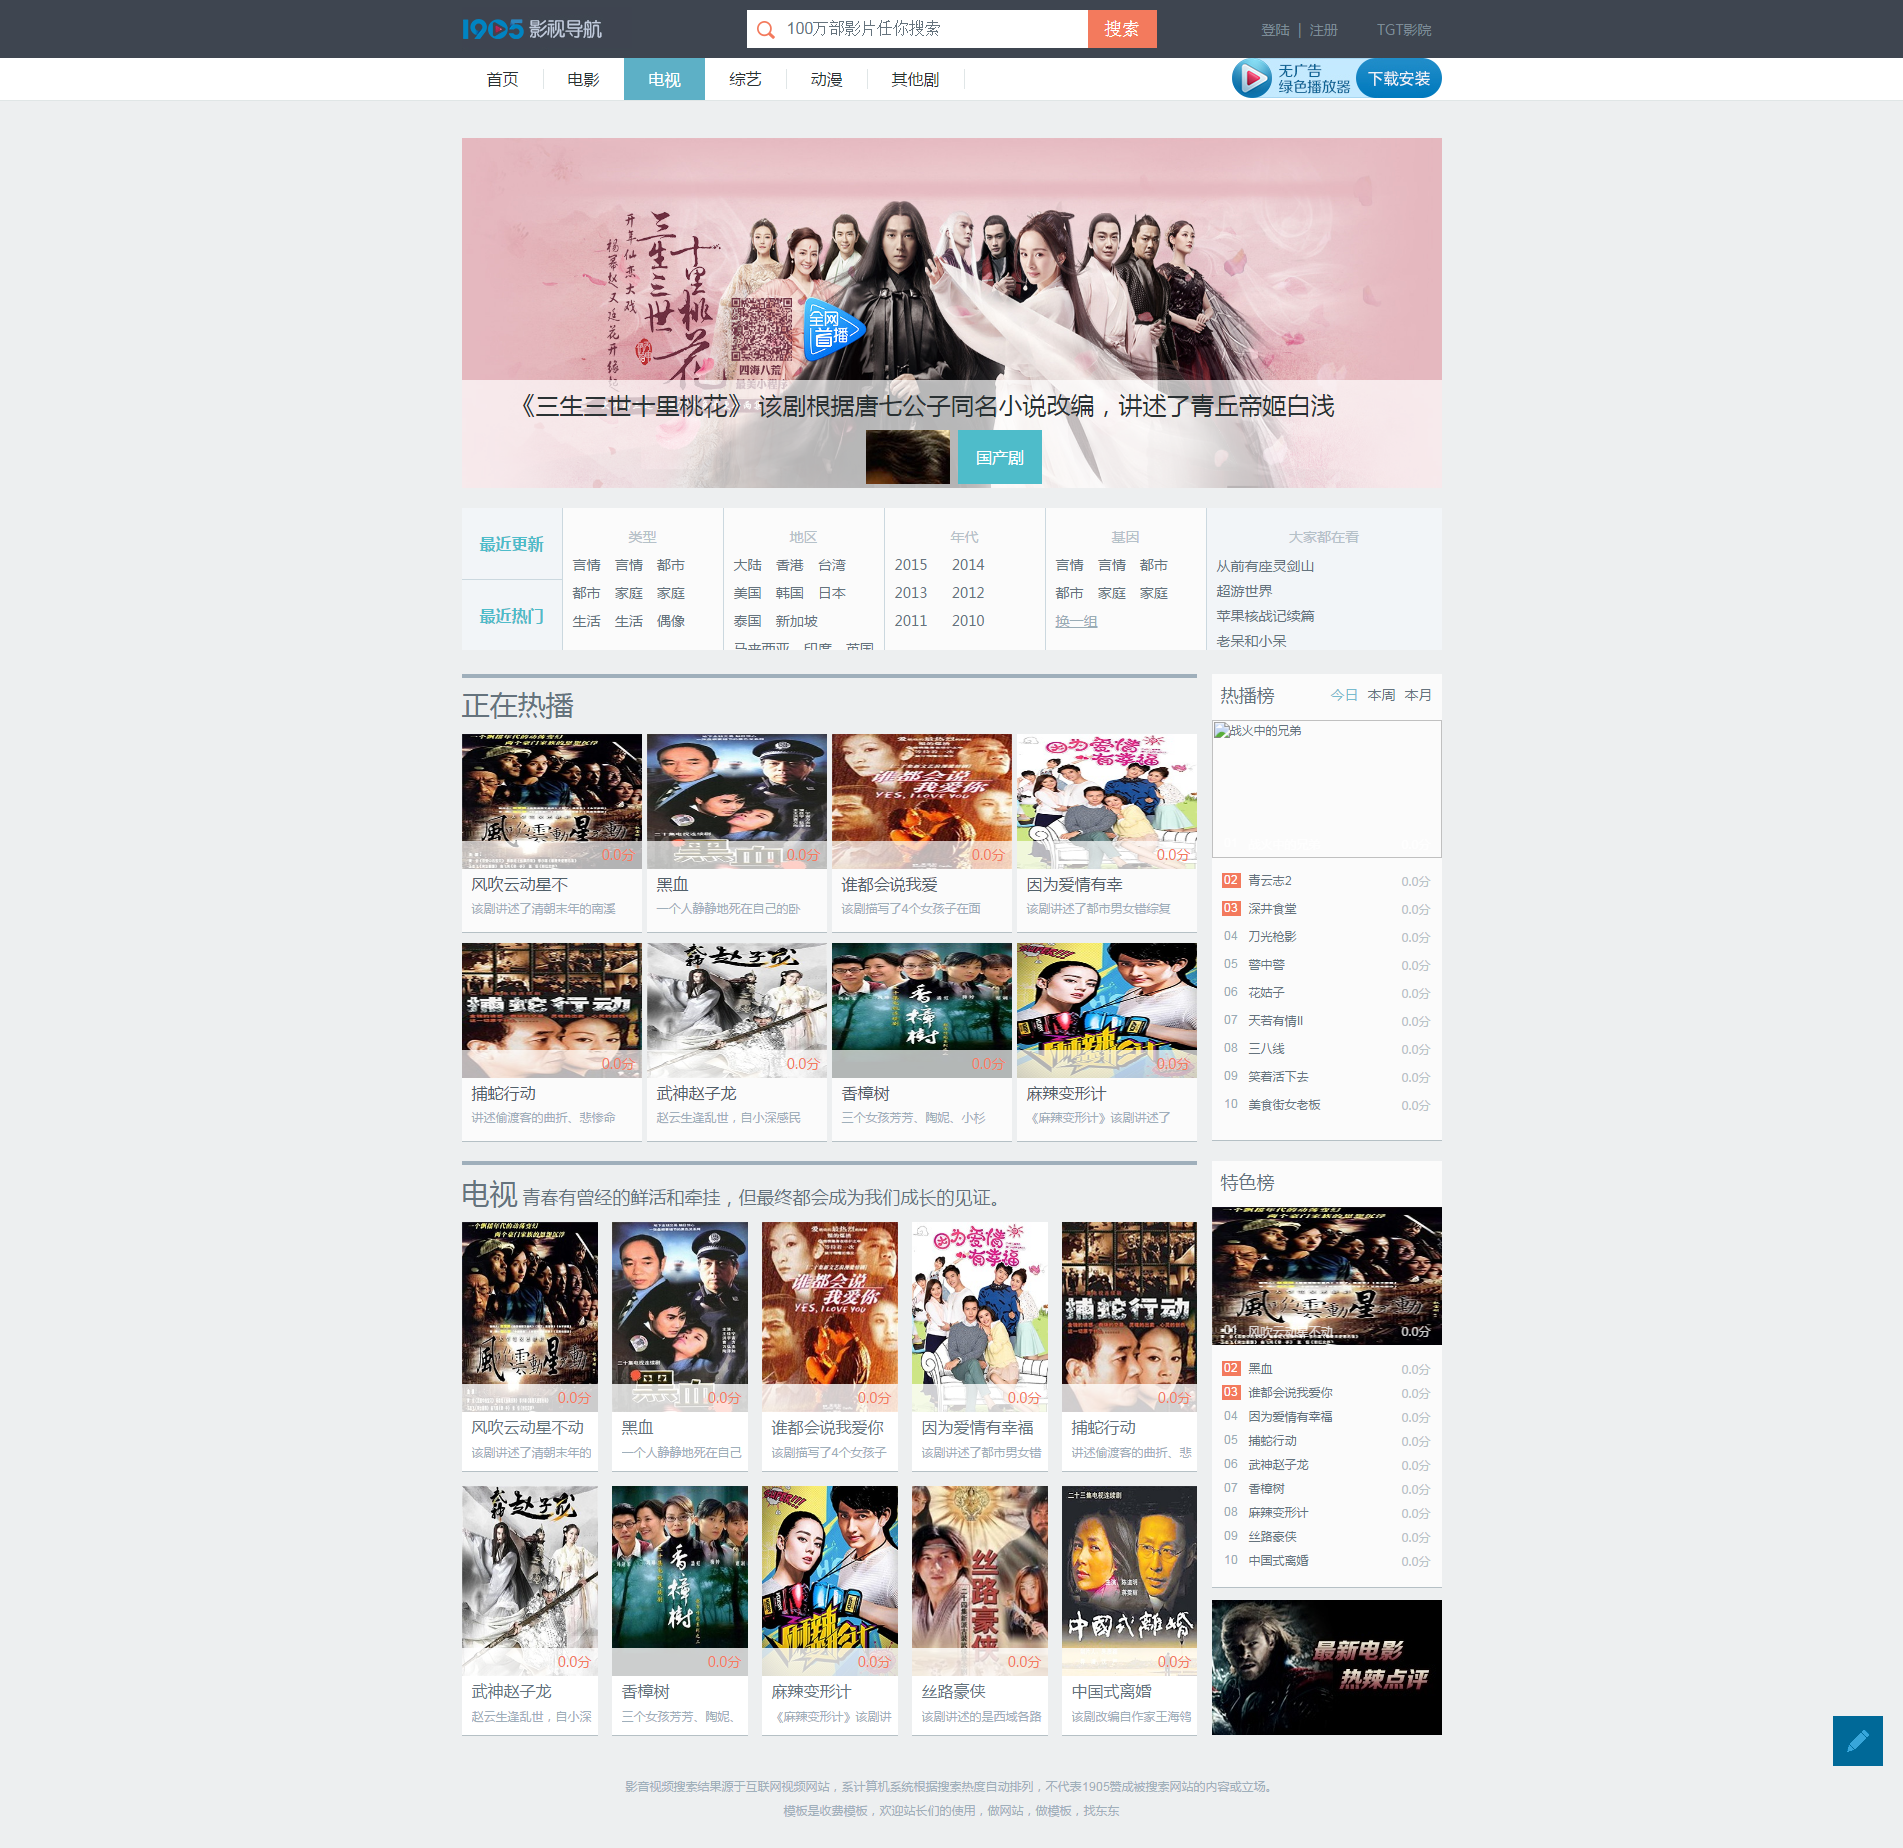The image size is (1903, 1848).
Task: Click the 无广告绿色播放器 ad banner
Action: coord(1337,79)
